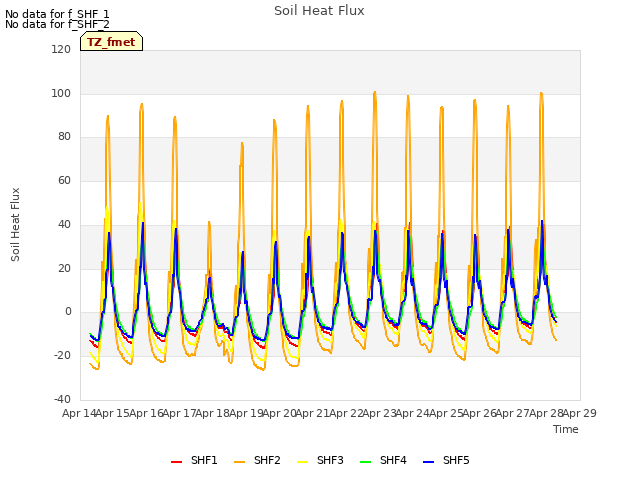Image resolution: width=640 pixels, height=480 pixels.
Task: Click the y-axis label 20
Action: 64,269
